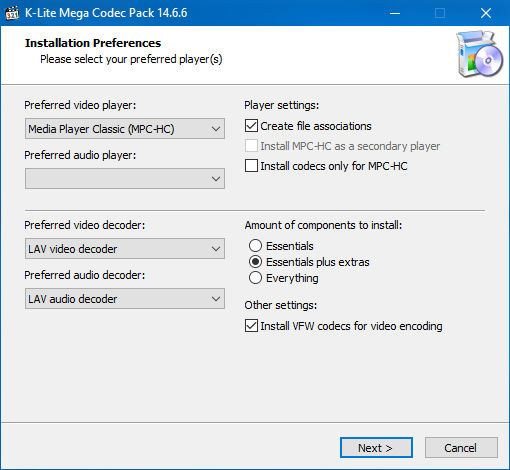
Task: Click the 'Preferred video decoder:' label
Action: [85, 225]
